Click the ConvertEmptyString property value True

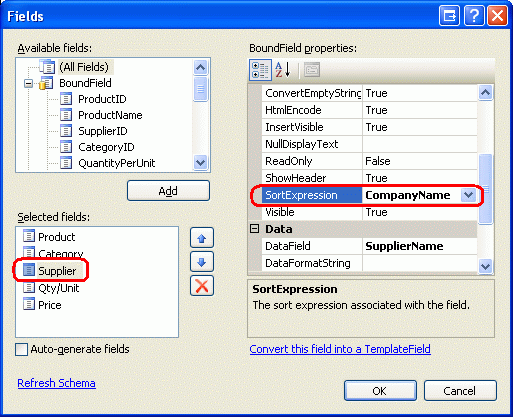click(420, 93)
